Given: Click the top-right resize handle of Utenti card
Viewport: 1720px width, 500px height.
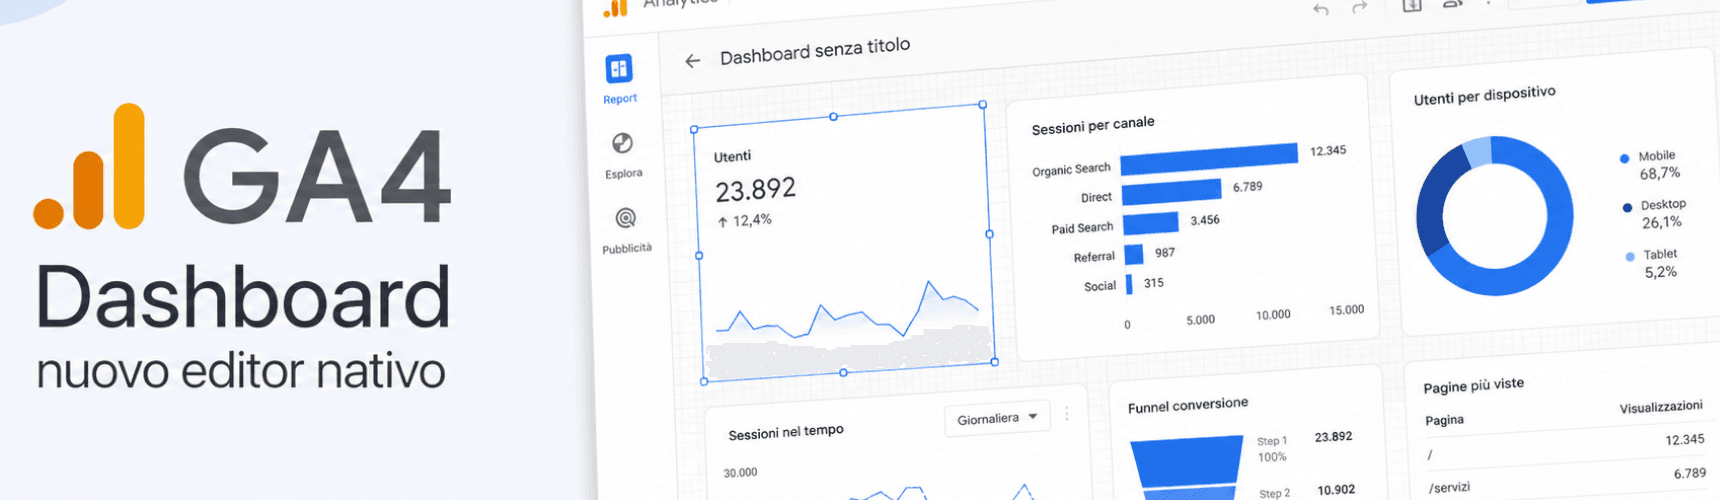Looking at the screenshot, I should click(x=983, y=104).
